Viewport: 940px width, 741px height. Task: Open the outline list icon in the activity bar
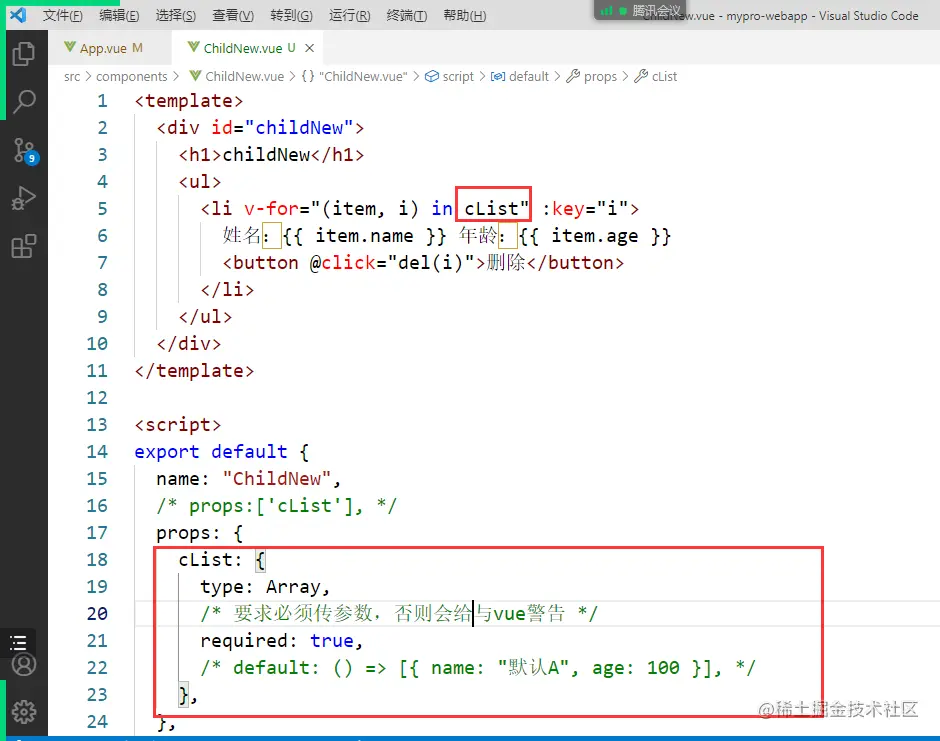19,643
